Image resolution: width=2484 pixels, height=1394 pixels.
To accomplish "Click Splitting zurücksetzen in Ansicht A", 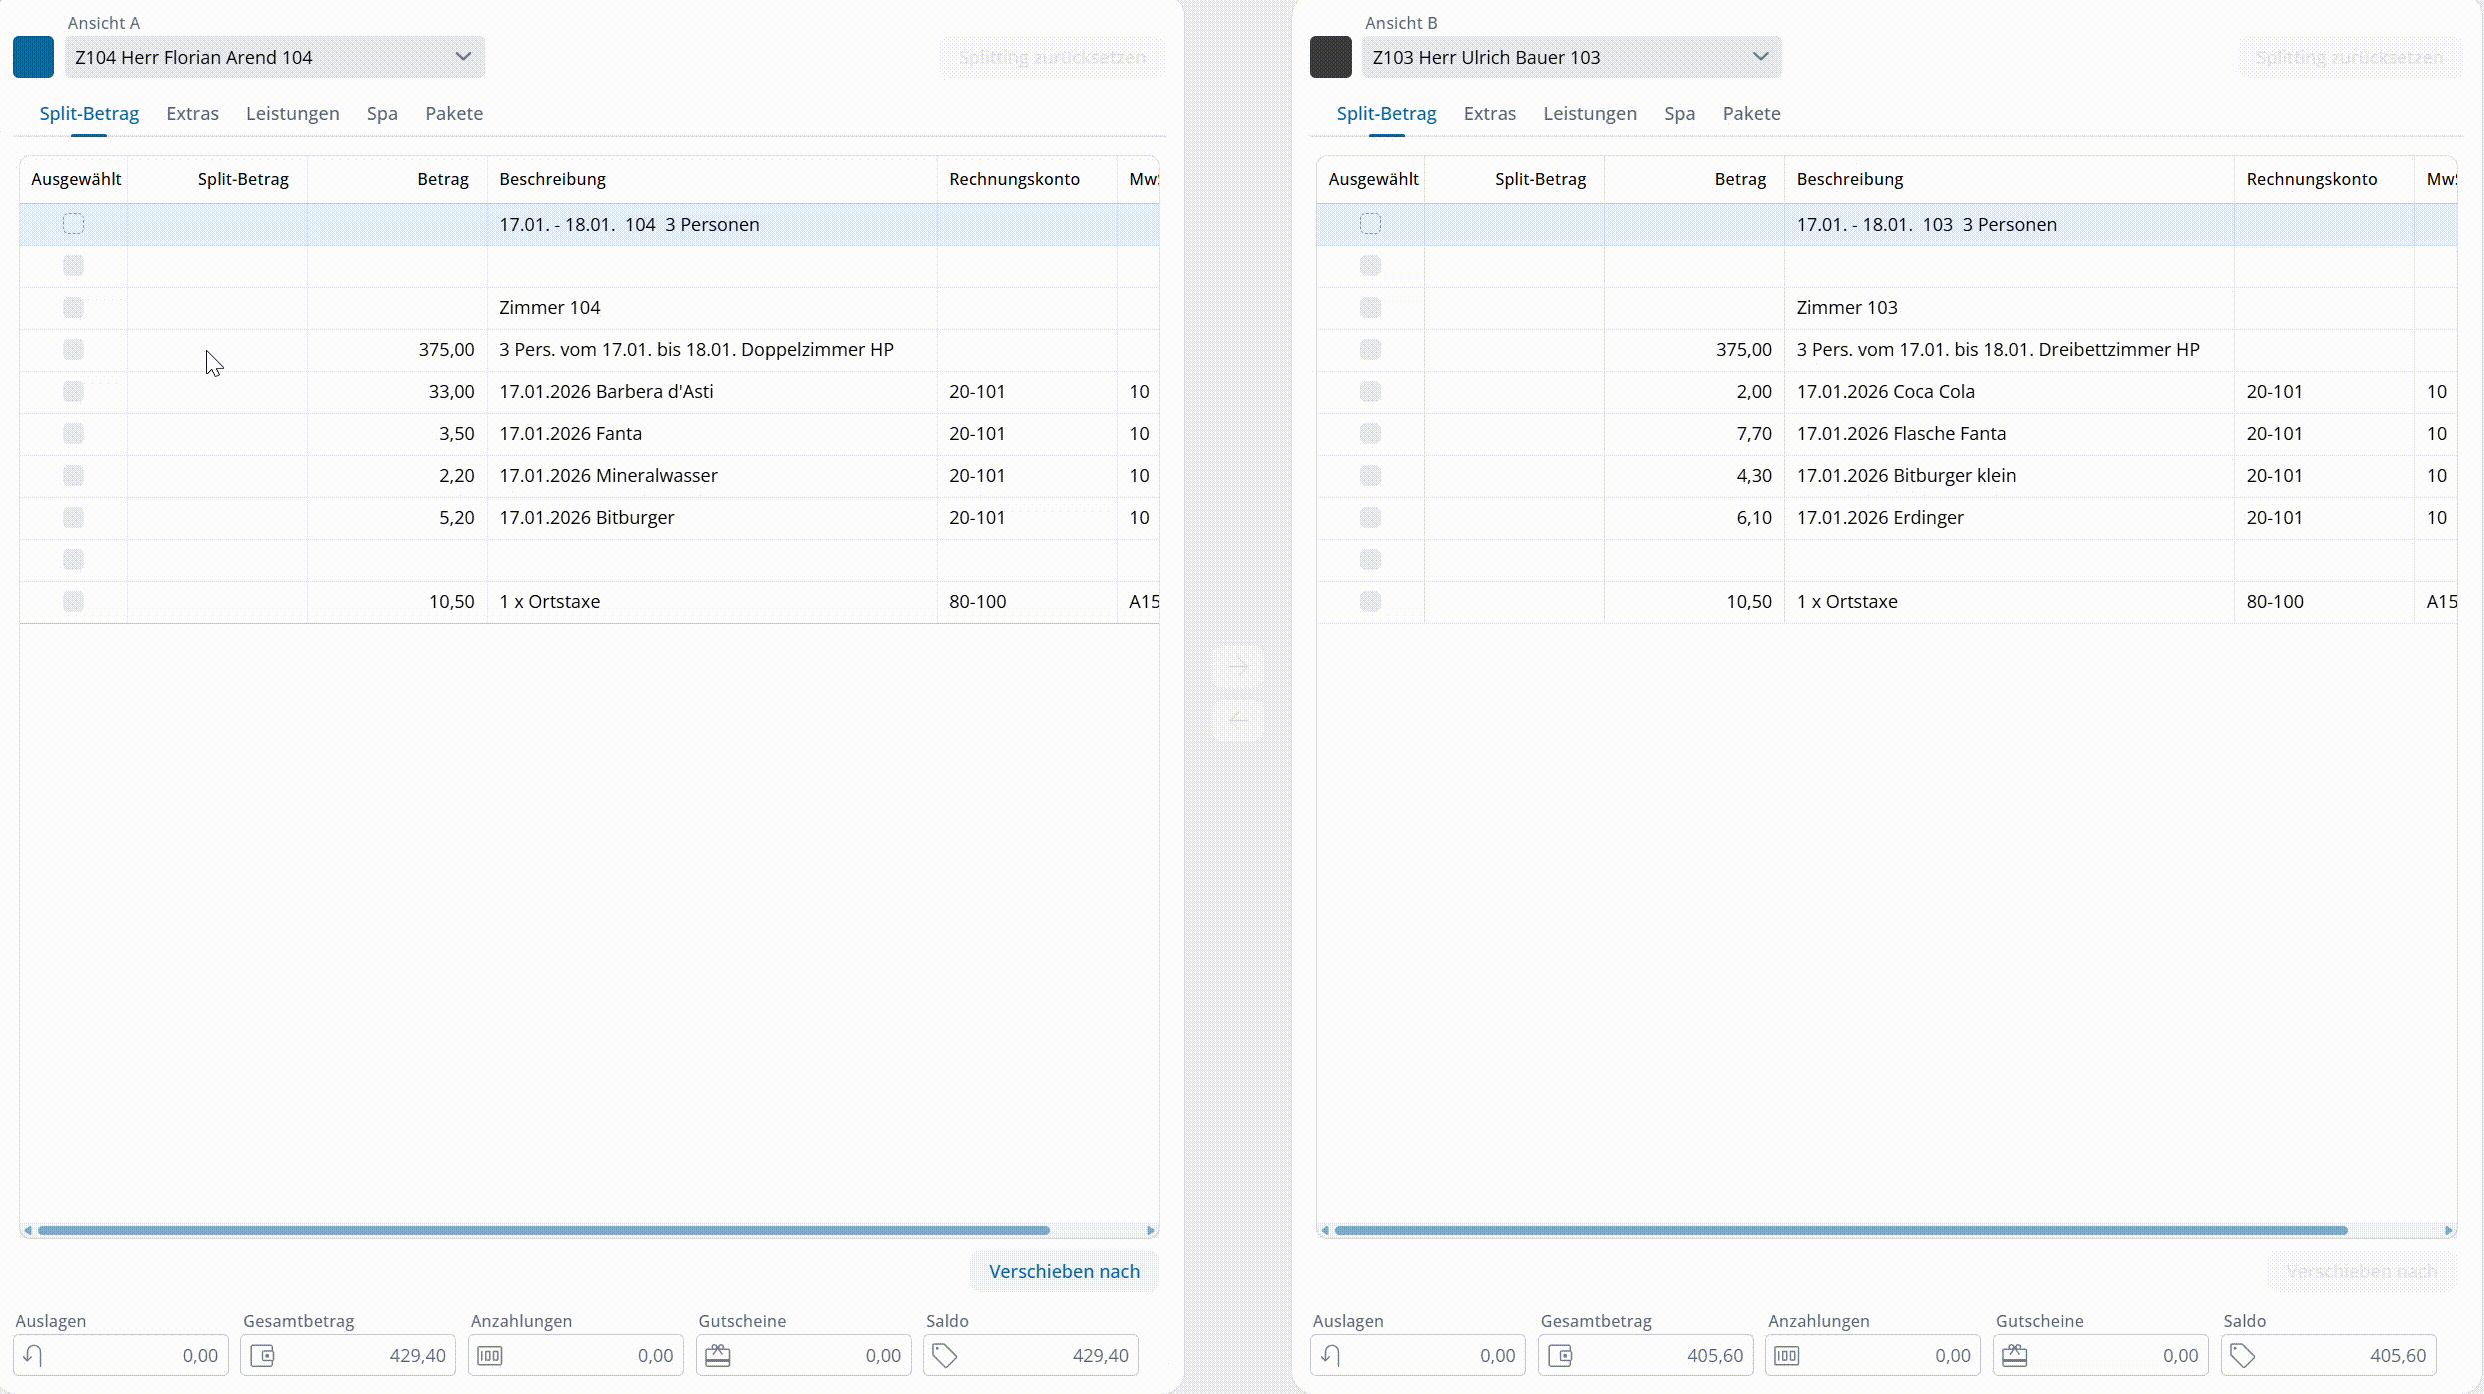I will tap(1052, 57).
